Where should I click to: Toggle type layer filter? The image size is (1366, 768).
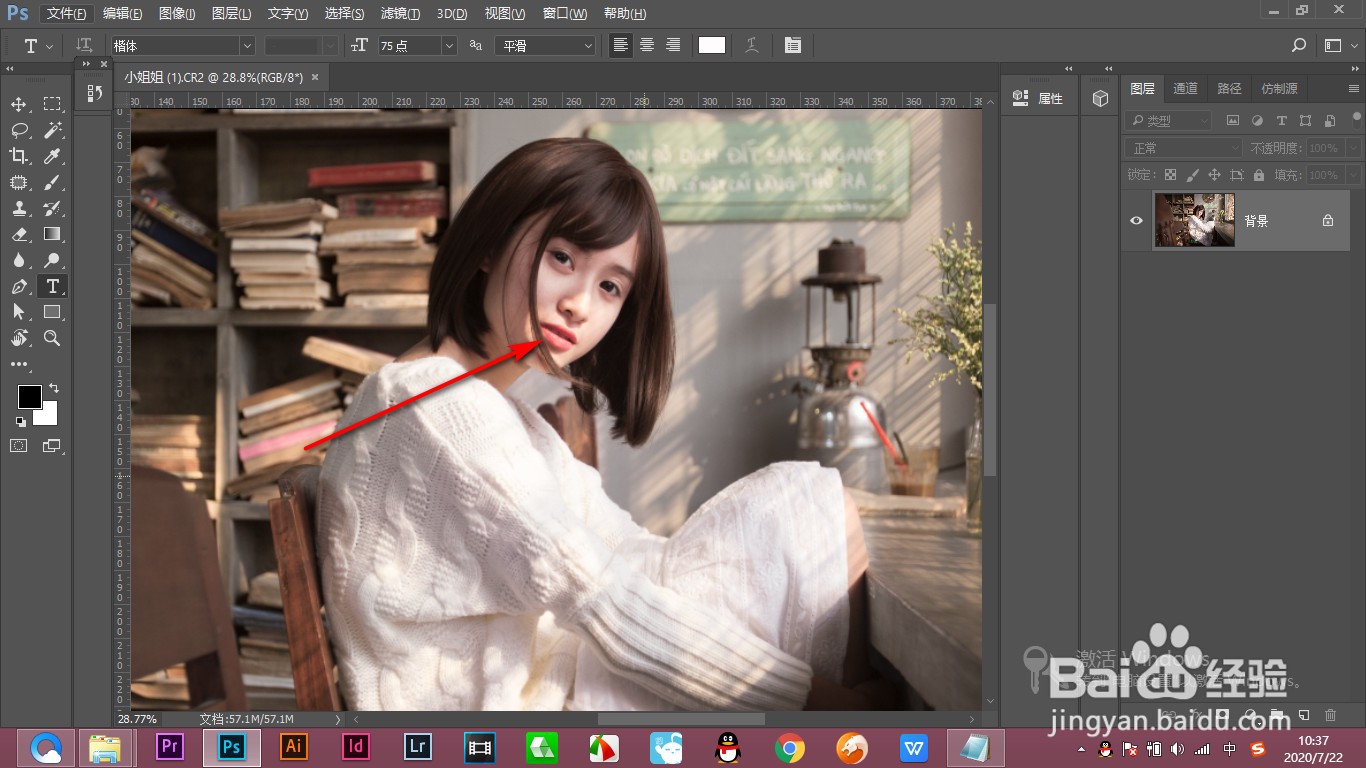click(x=1281, y=121)
